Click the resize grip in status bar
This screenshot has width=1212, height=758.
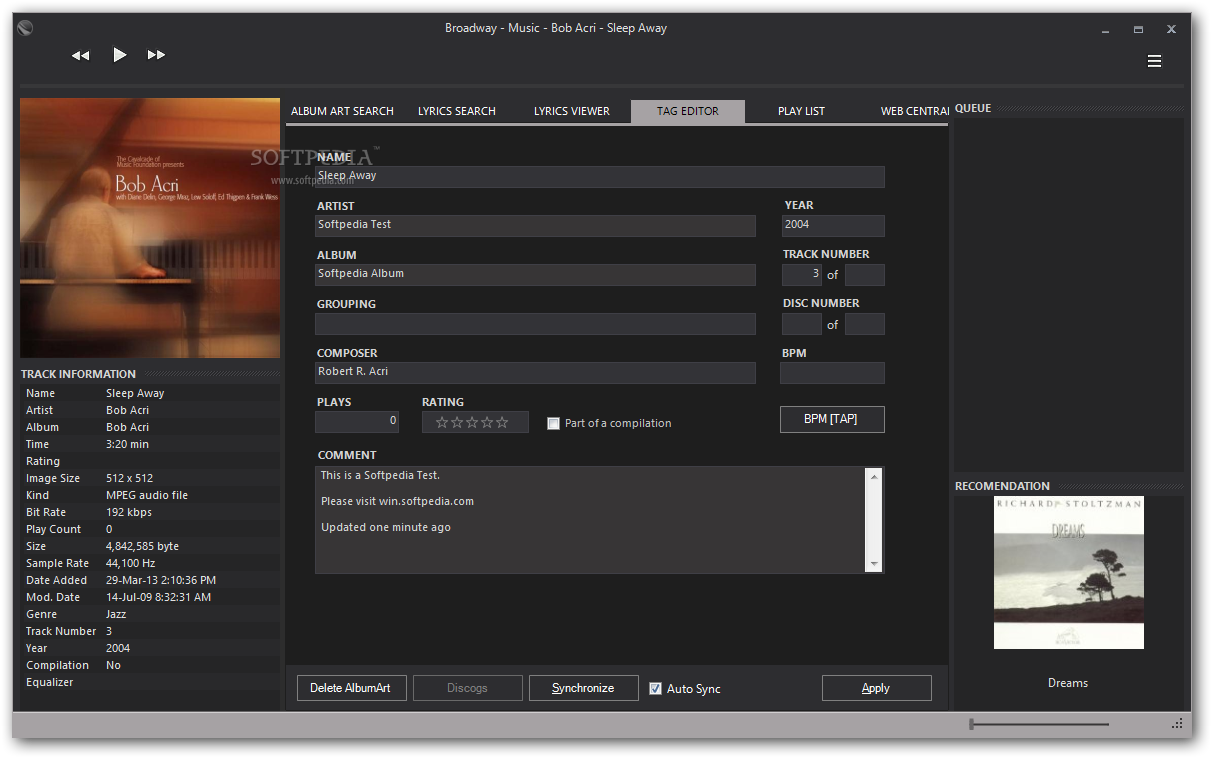click(1177, 724)
